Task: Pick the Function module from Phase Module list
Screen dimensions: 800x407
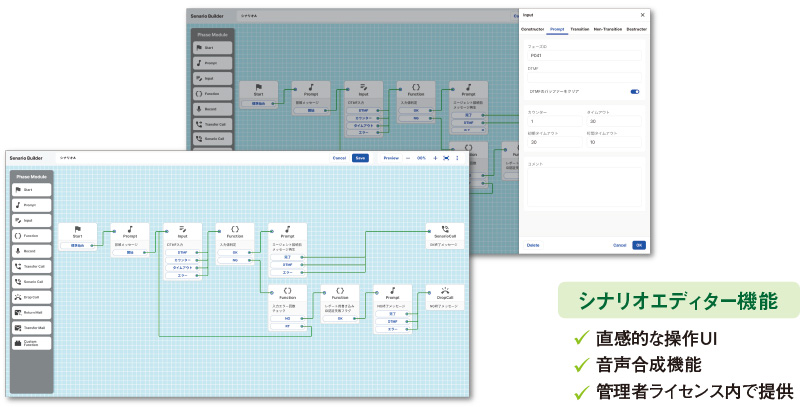Action: pos(31,235)
